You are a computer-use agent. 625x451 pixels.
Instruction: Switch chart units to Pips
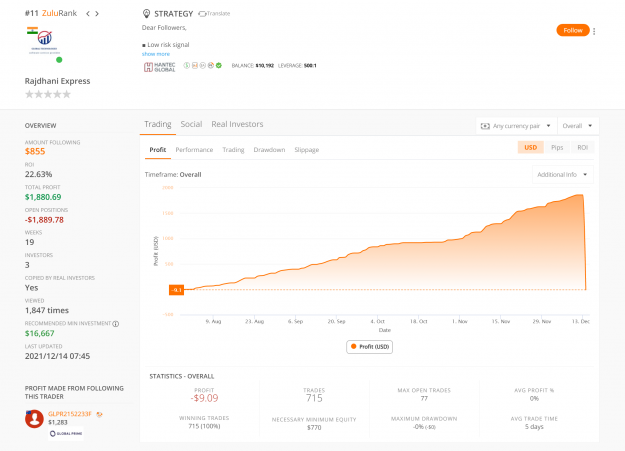pyautogui.click(x=557, y=148)
